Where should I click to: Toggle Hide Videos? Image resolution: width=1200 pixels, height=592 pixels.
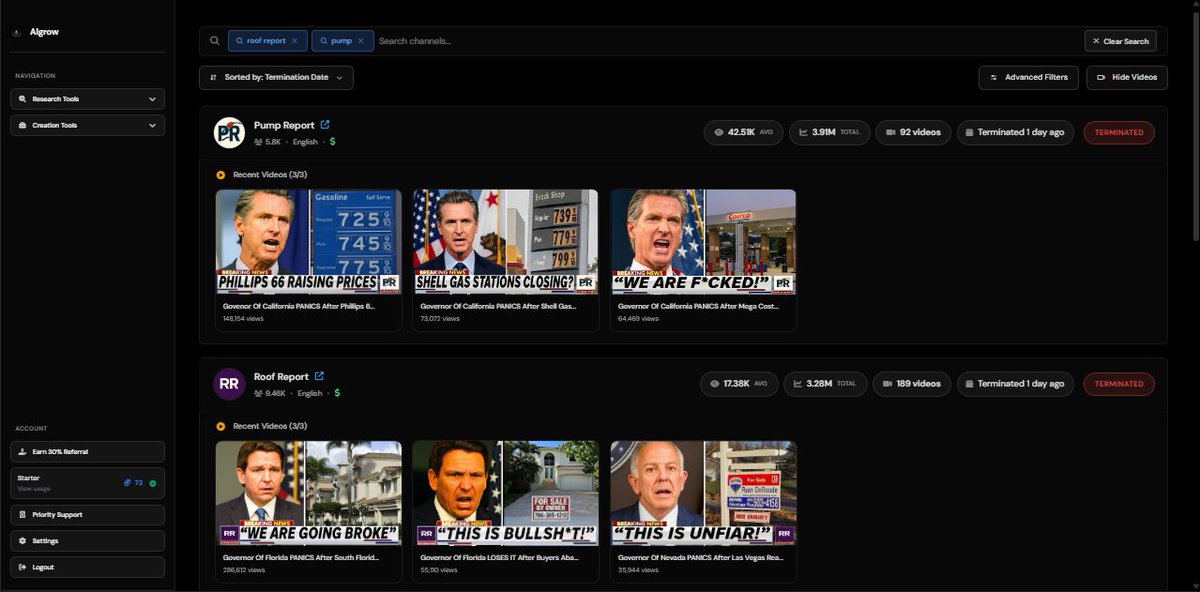tap(1127, 77)
